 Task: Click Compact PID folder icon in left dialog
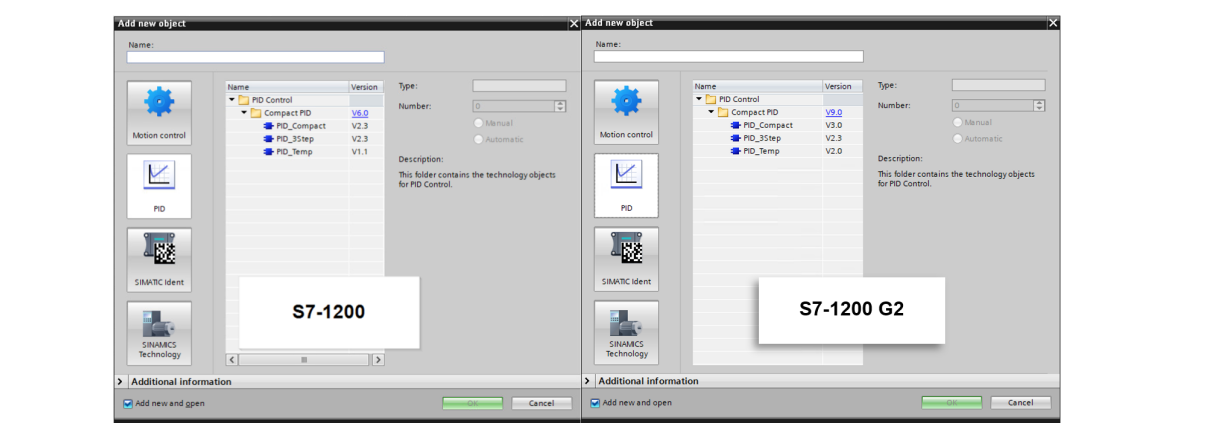(x=256, y=113)
